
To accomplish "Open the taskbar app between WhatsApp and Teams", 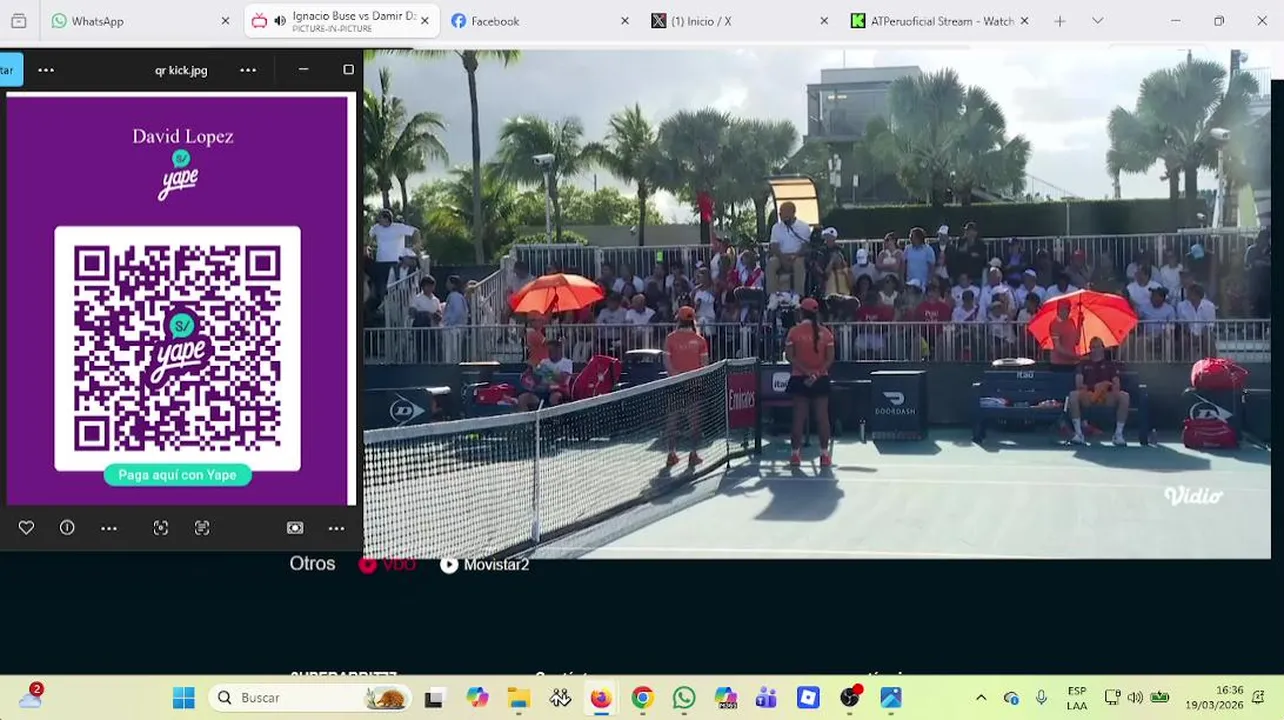I will click(x=726, y=698).
